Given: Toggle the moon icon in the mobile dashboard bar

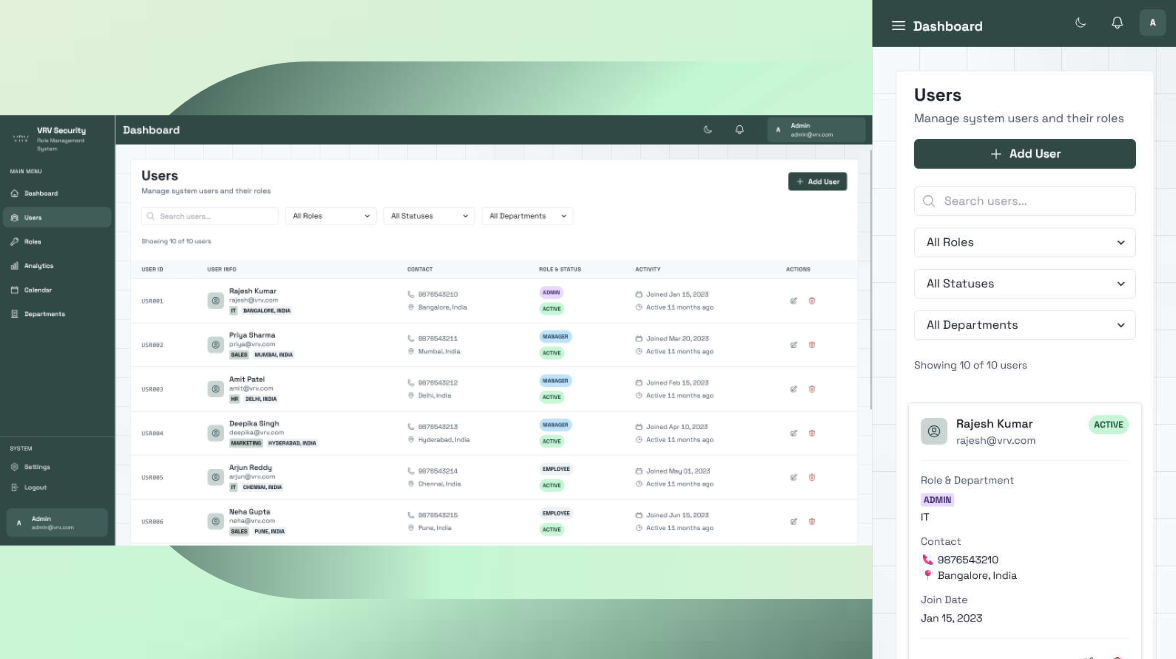Looking at the screenshot, I should (1080, 22).
